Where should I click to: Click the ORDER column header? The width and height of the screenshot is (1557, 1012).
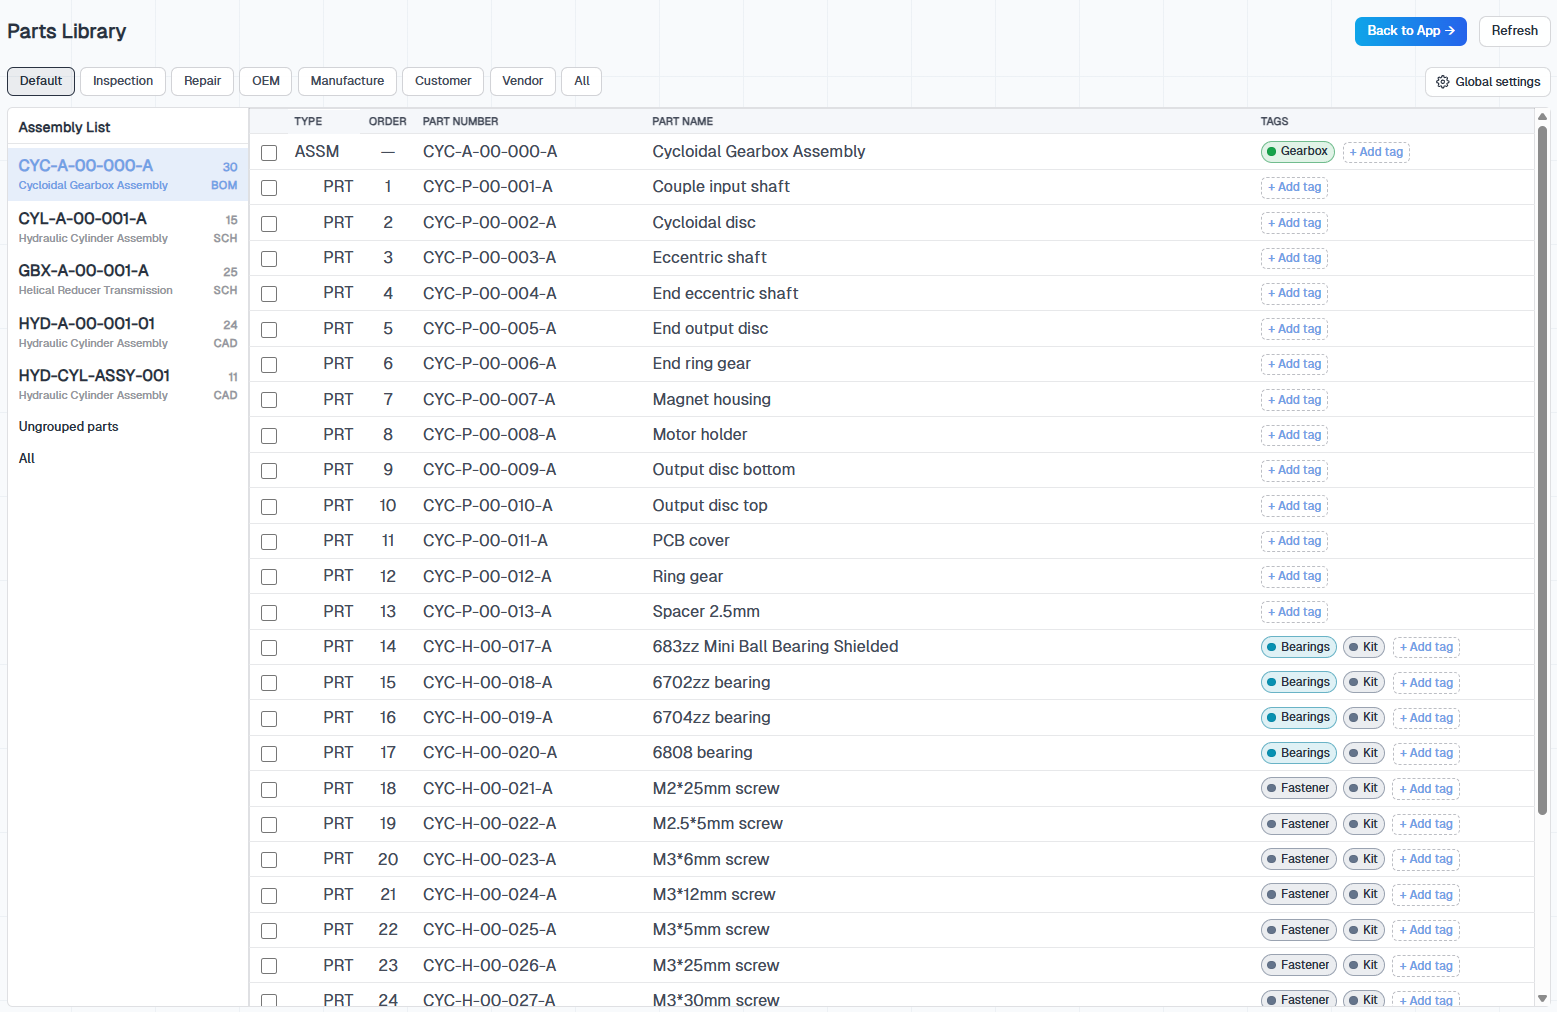pyautogui.click(x=387, y=121)
